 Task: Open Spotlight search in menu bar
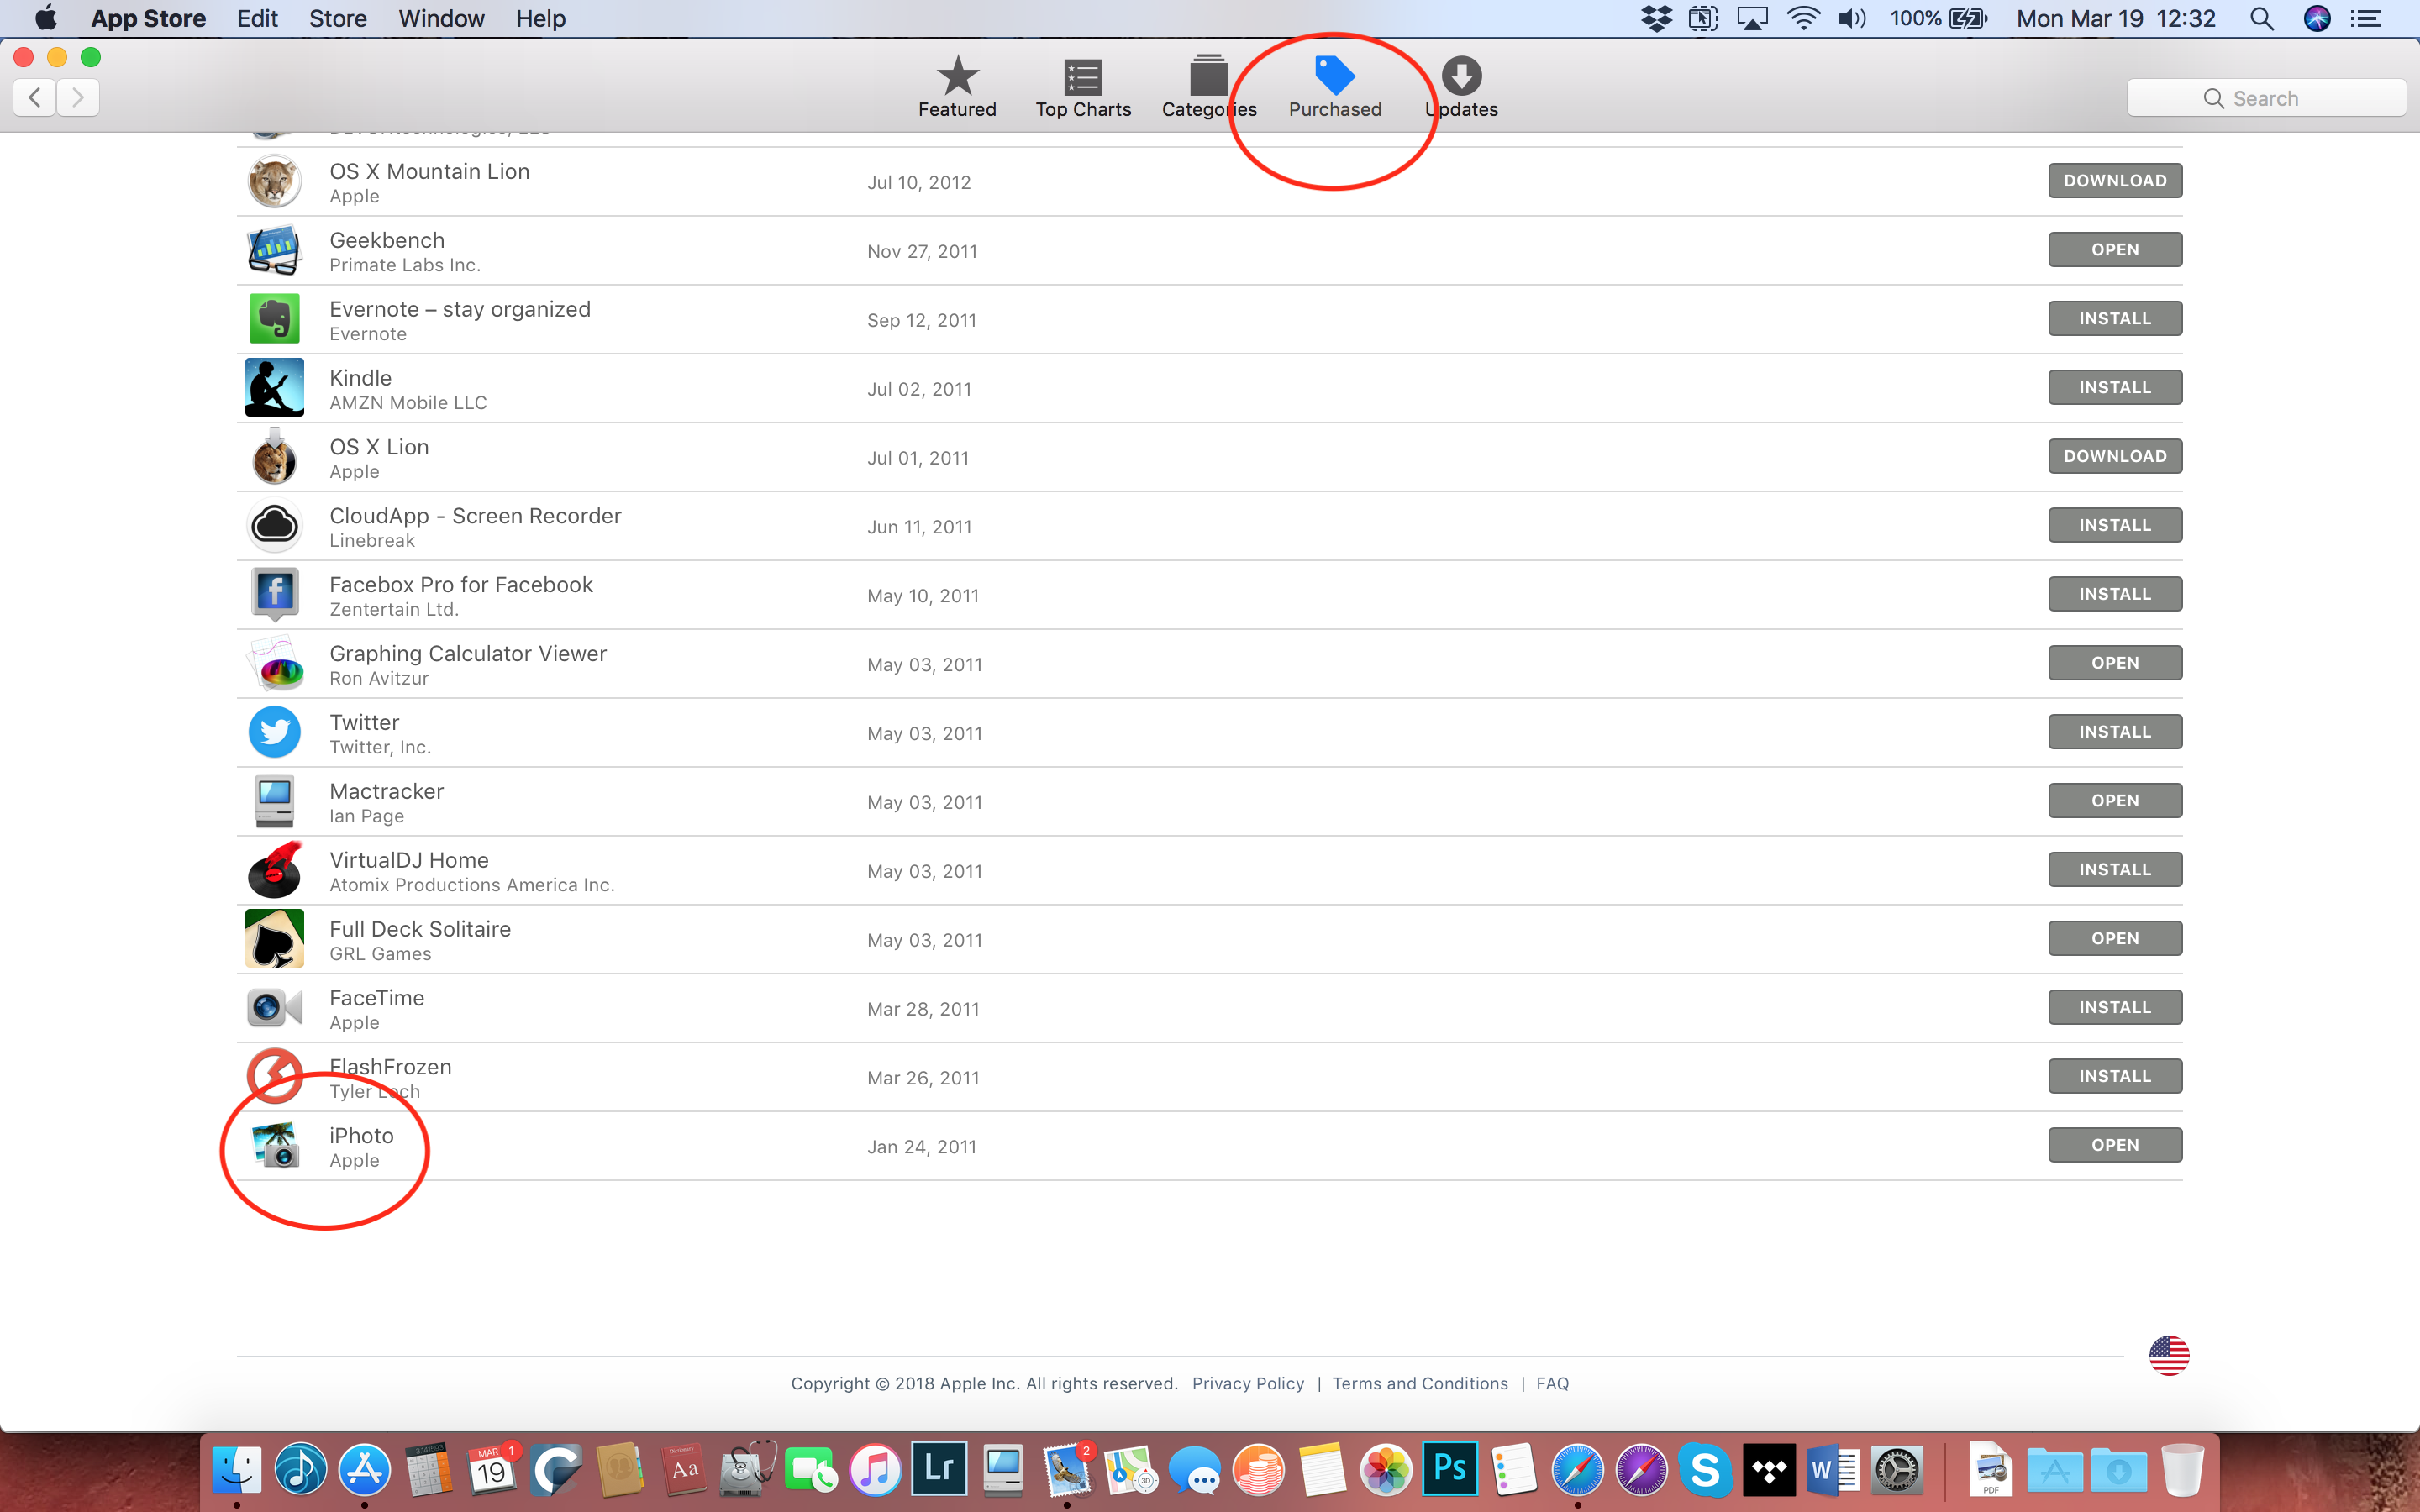coord(2261,18)
